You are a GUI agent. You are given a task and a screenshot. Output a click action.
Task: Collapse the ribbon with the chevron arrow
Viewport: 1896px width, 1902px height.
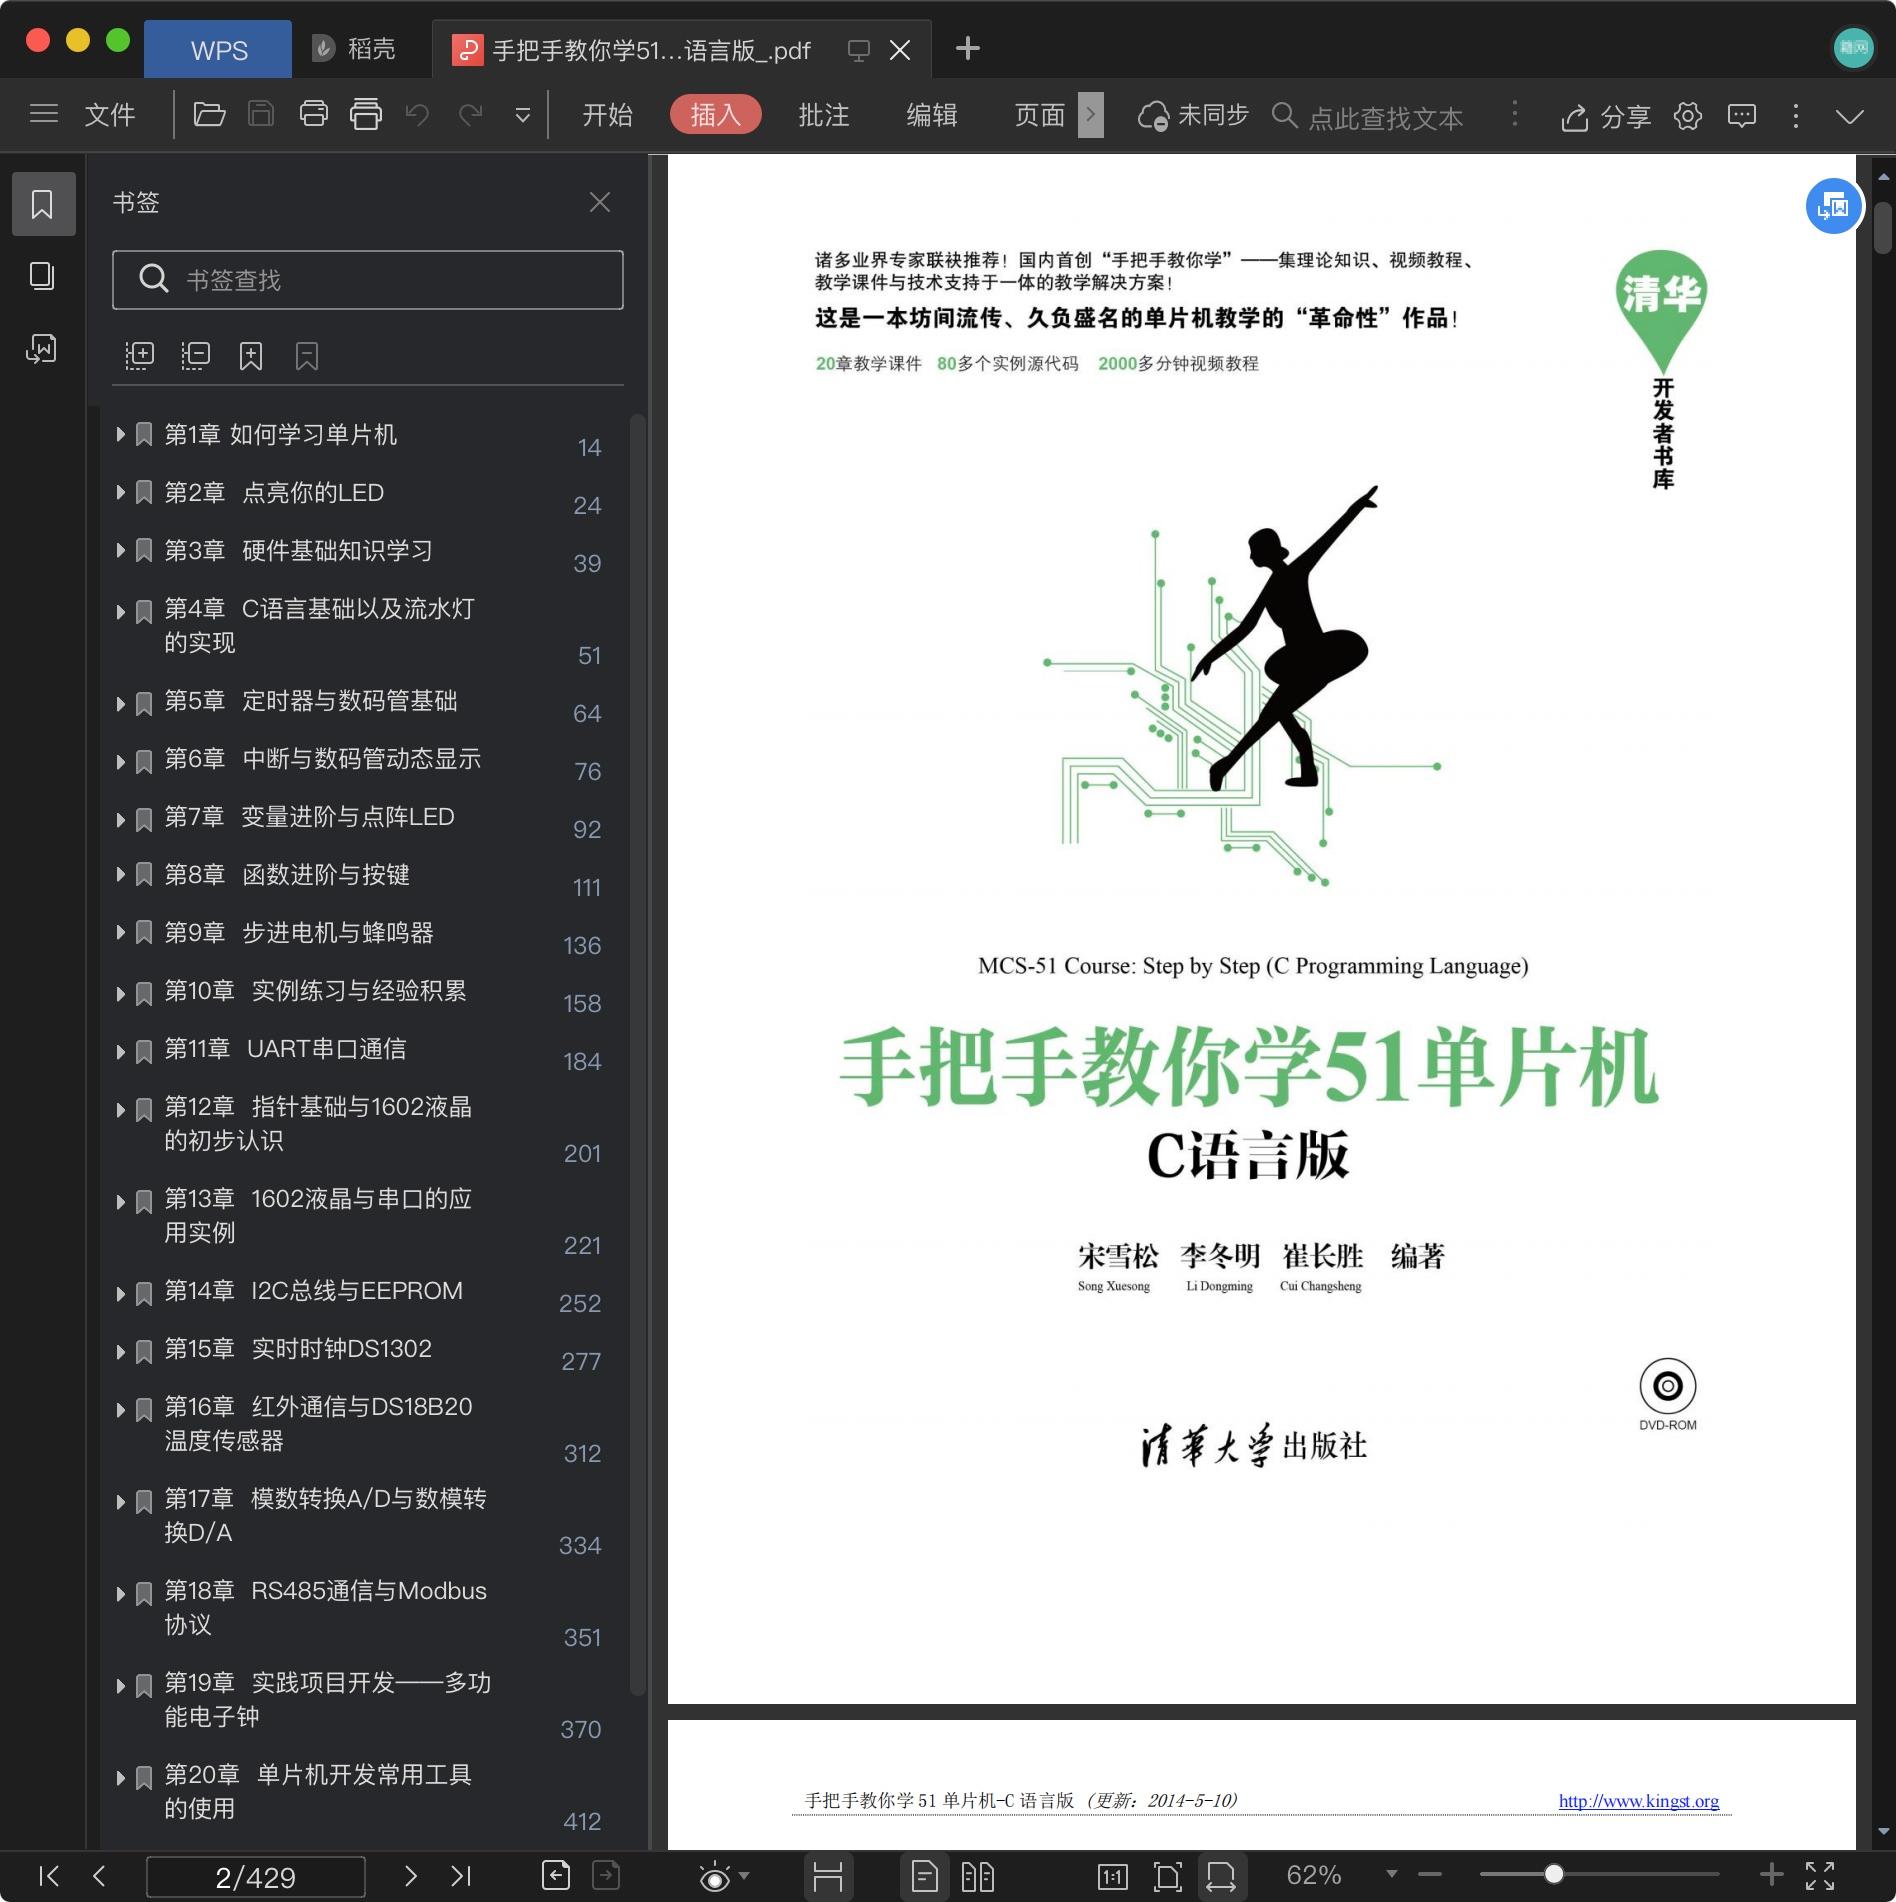pyautogui.click(x=1850, y=116)
